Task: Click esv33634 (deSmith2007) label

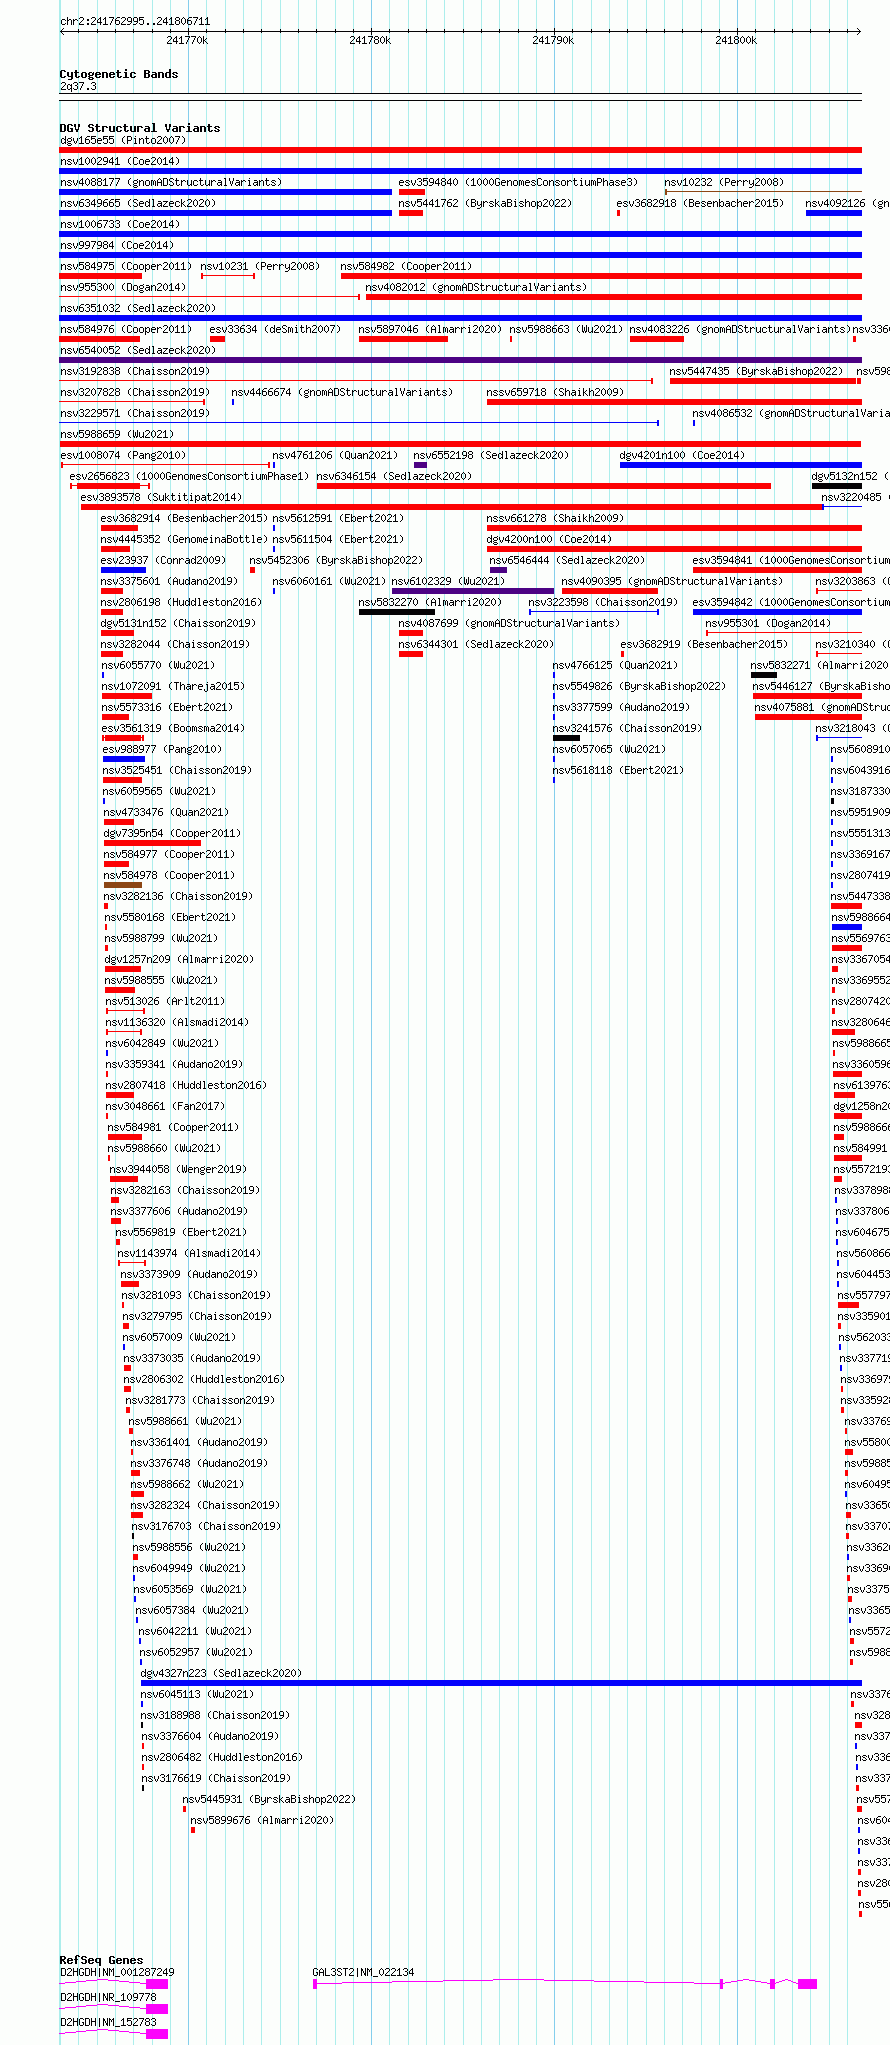Action: pyautogui.click(x=275, y=329)
